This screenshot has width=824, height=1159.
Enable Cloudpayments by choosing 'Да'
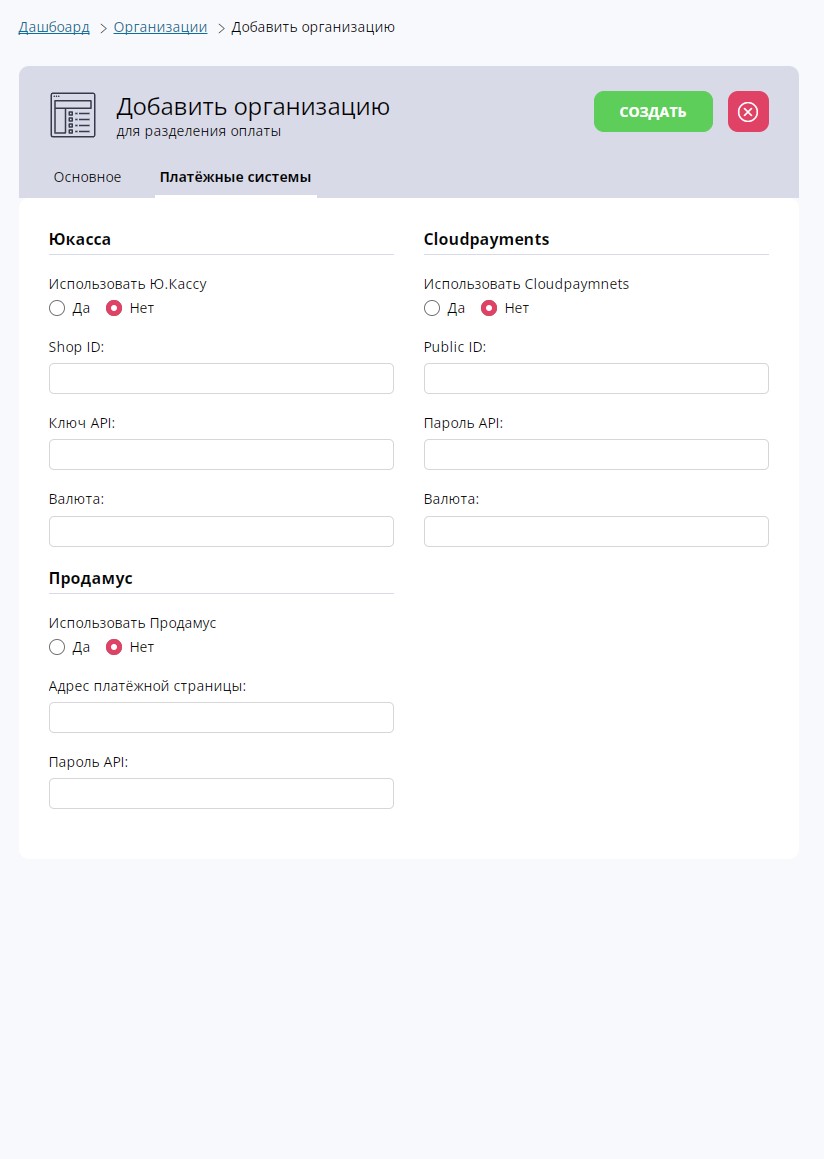[x=432, y=308]
